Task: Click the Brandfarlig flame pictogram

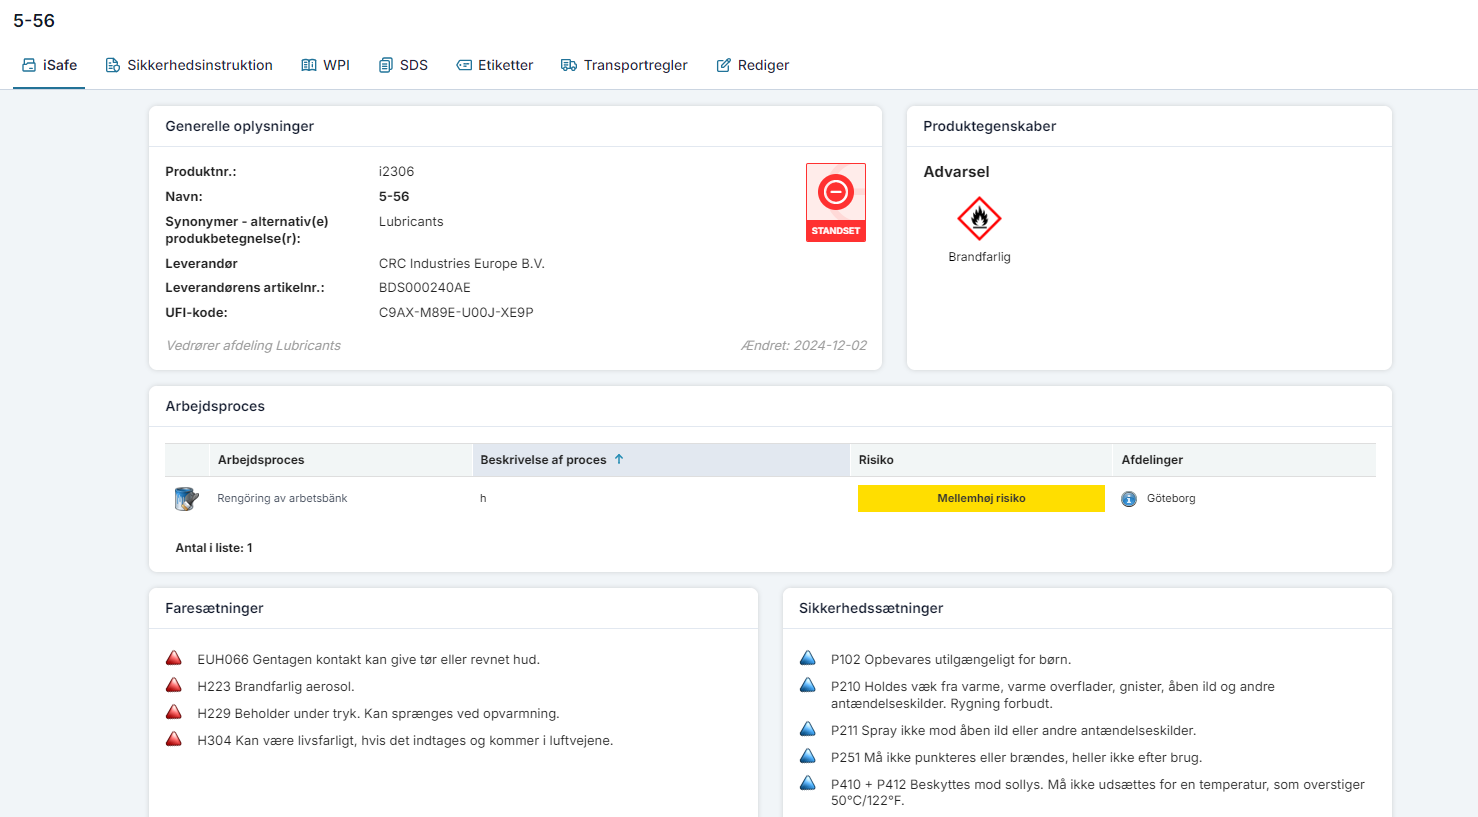Action: pos(979,219)
